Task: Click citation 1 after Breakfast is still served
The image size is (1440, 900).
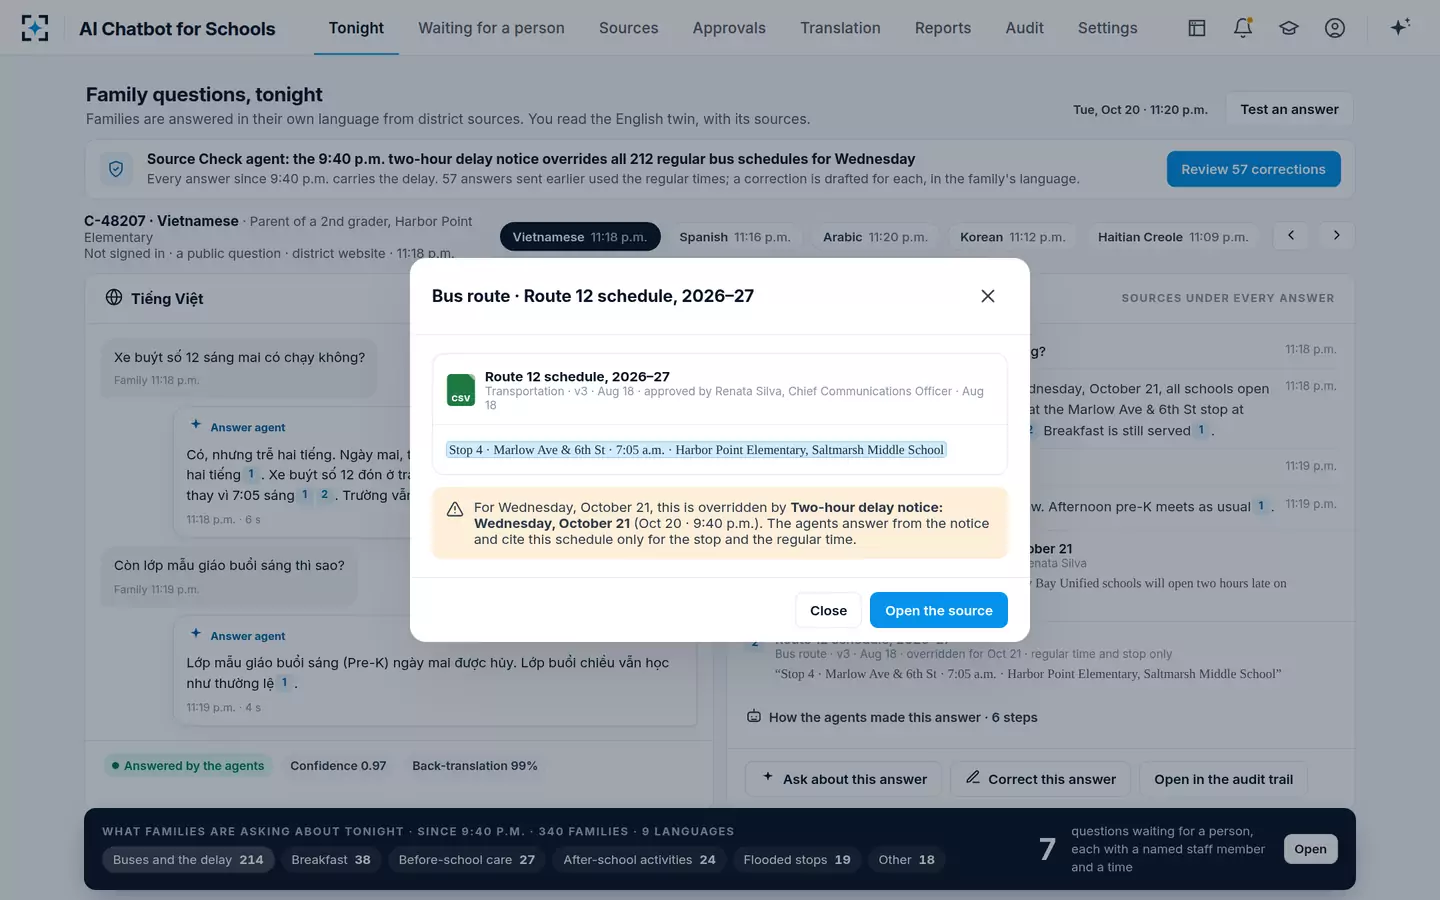Action: click(x=1201, y=431)
